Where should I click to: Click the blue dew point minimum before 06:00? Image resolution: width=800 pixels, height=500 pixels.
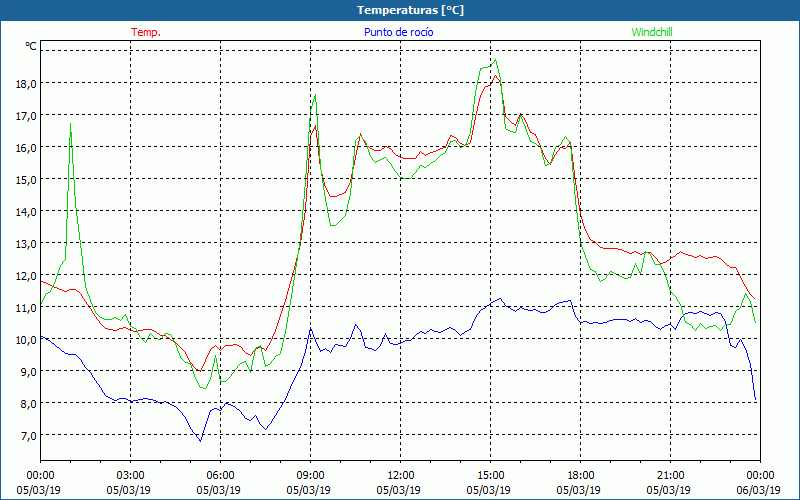(x=201, y=440)
